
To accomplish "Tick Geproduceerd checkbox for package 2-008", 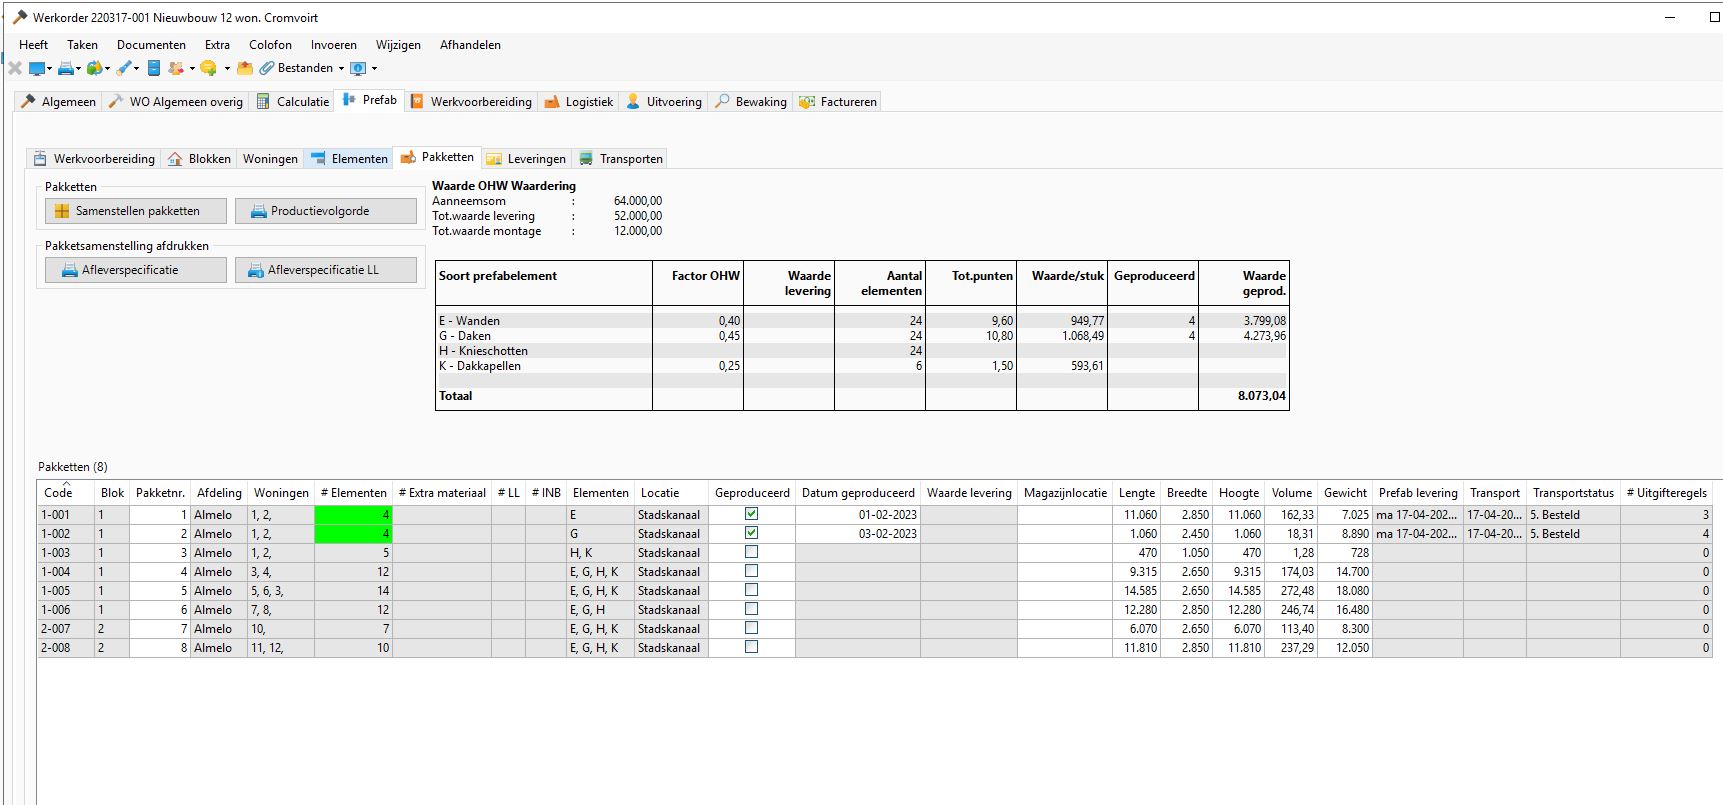I will [752, 647].
